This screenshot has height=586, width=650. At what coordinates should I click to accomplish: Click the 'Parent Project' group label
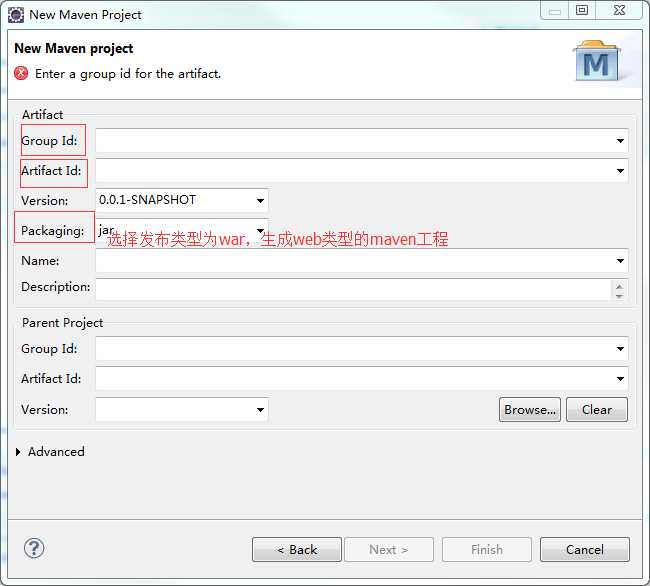tap(63, 323)
